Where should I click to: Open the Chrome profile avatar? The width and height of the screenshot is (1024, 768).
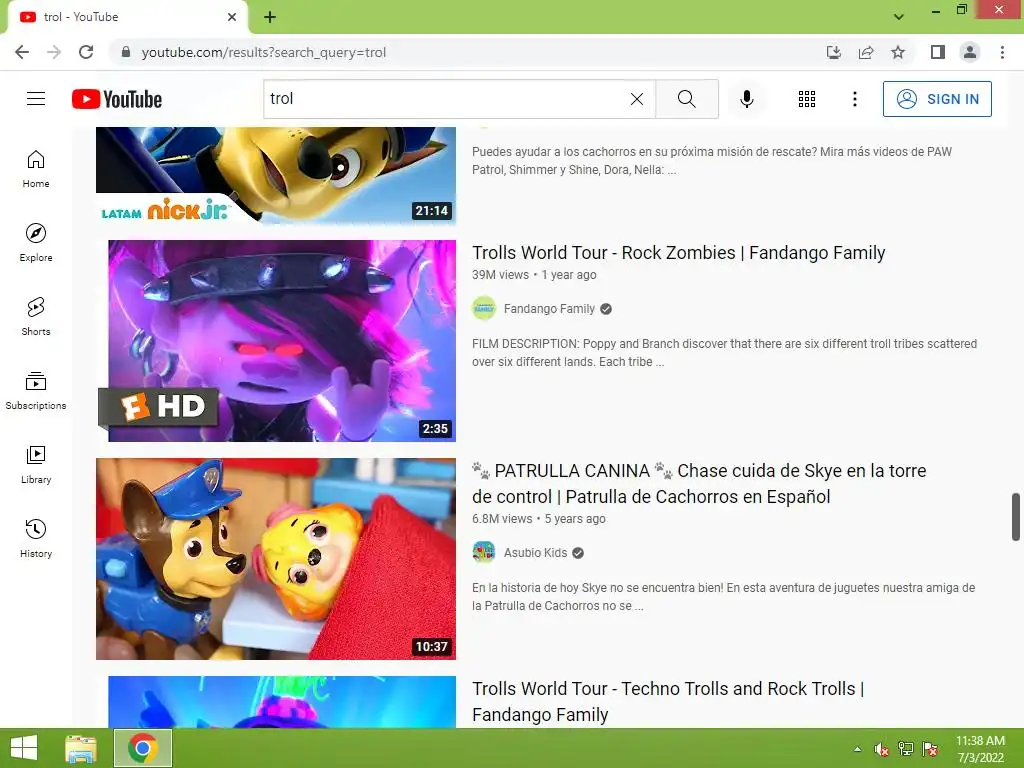pos(970,52)
